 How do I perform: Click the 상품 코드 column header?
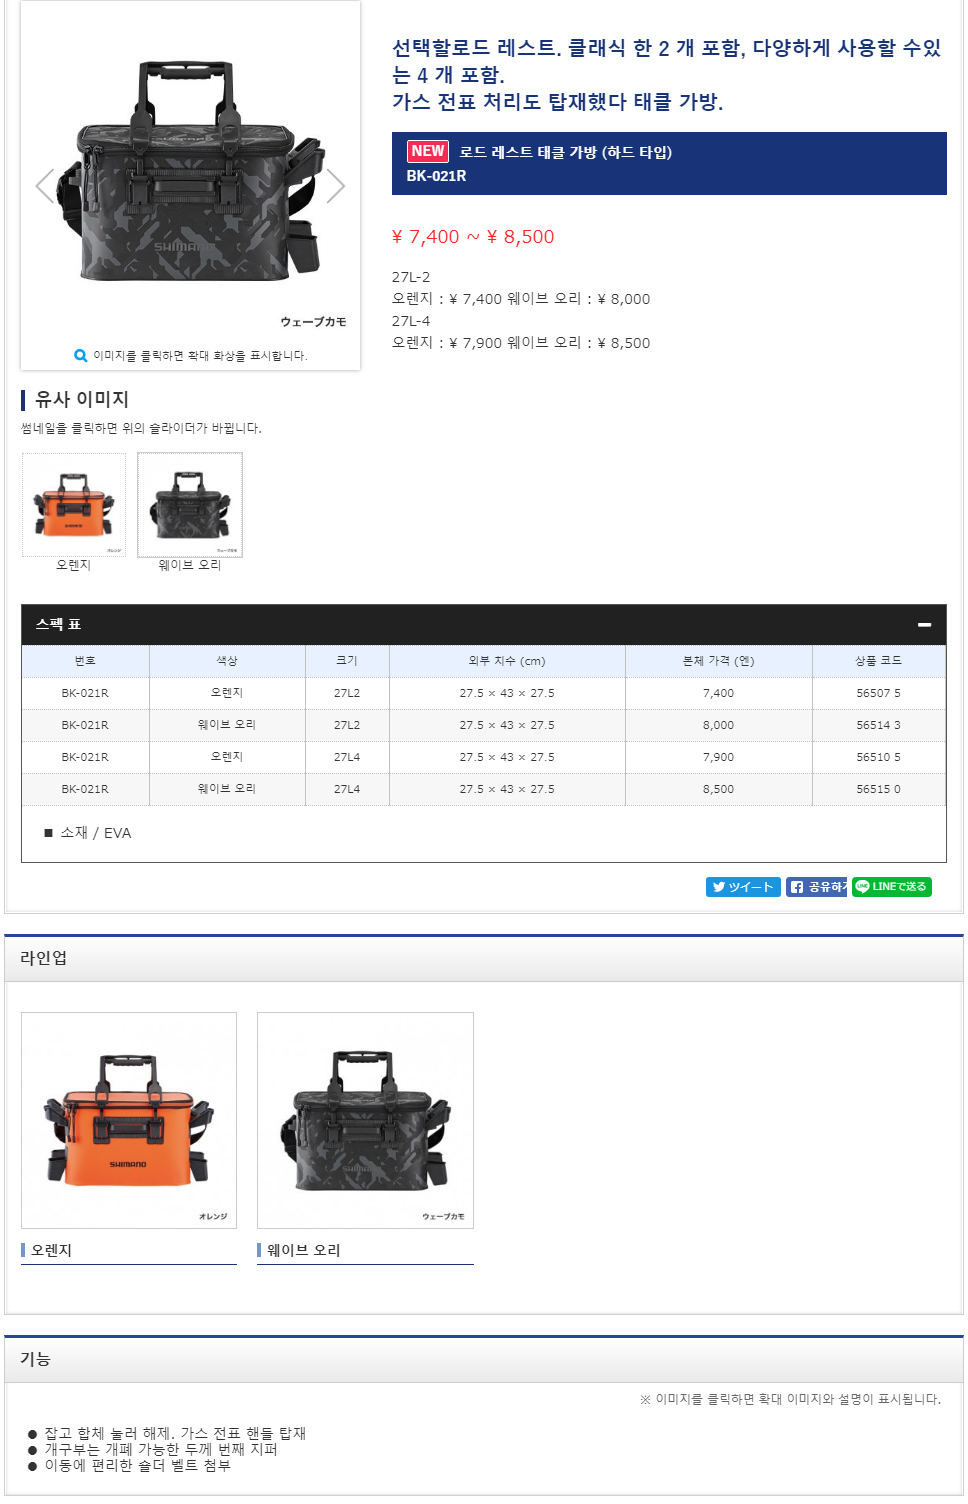click(x=878, y=661)
